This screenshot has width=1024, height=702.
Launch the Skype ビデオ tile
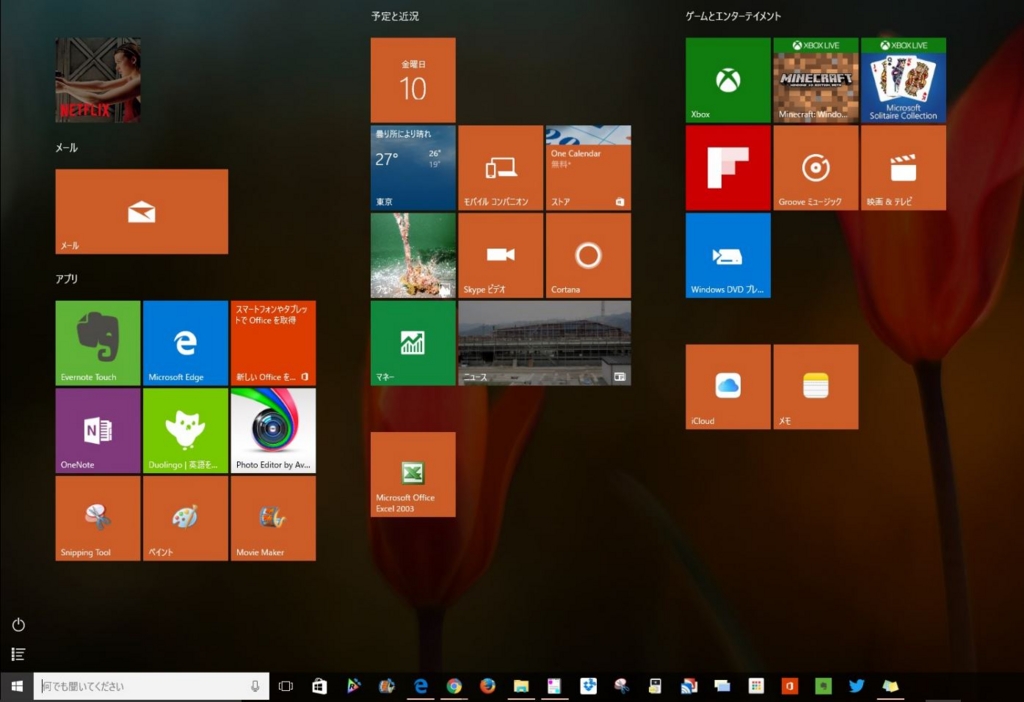point(500,255)
